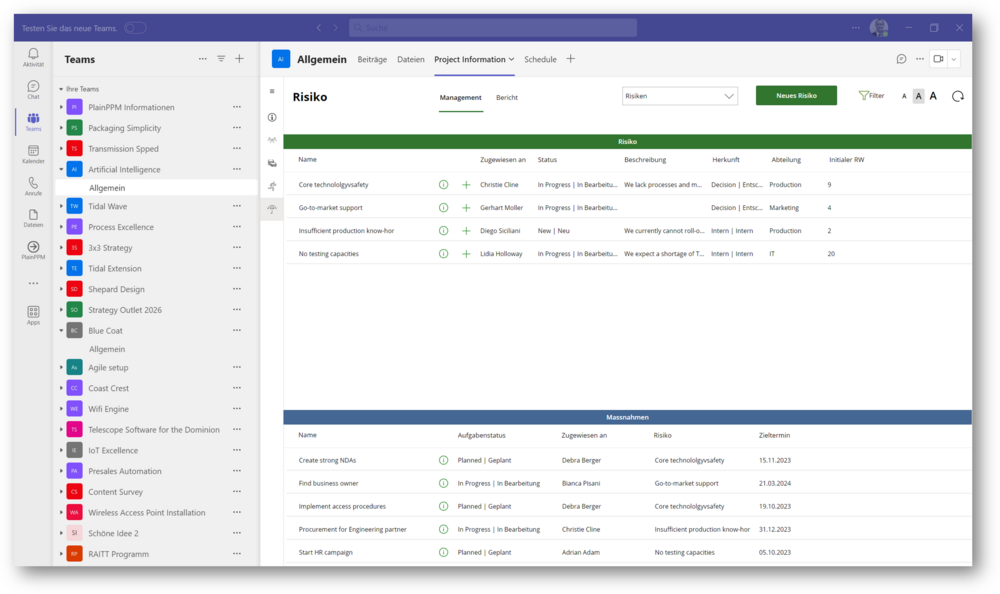The width and height of the screenshot is (1000, 594).
Task: Toggle the 'Testen Sie das neue Teams' switch
Action: point(135,28)
